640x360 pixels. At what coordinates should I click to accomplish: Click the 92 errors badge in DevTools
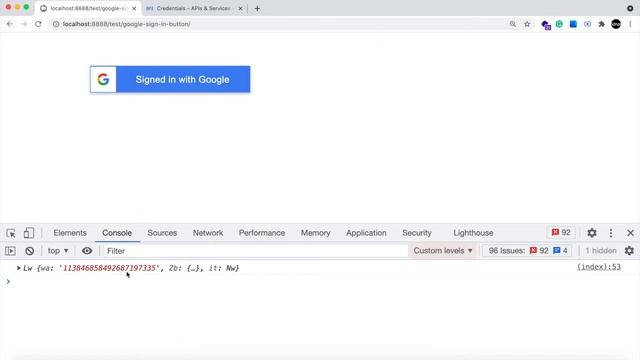[561, 232]
